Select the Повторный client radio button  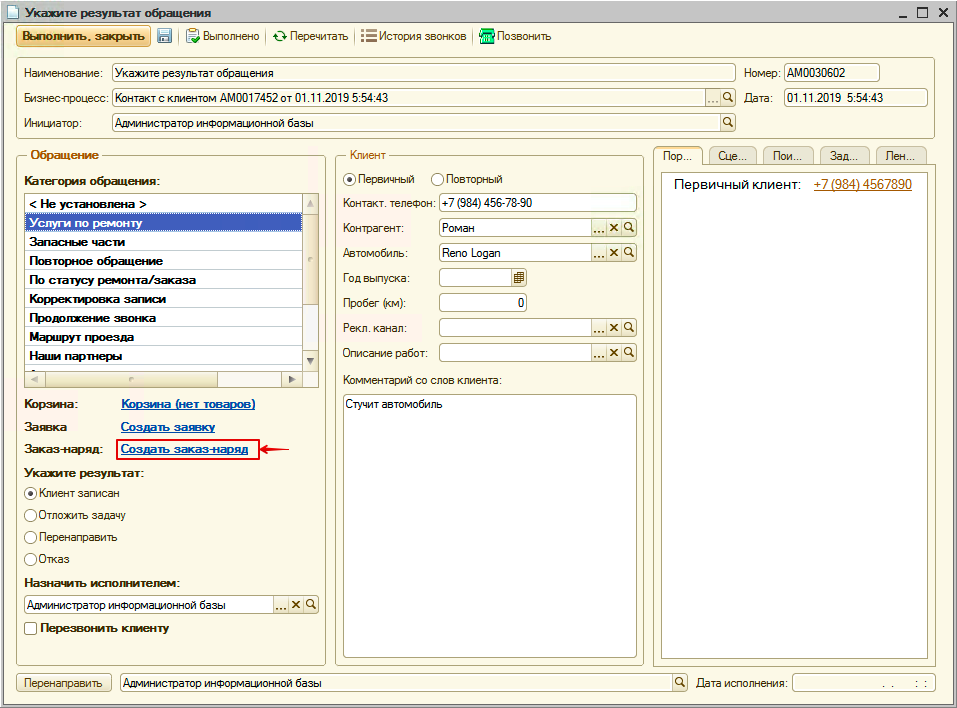(x=437, y=179)
